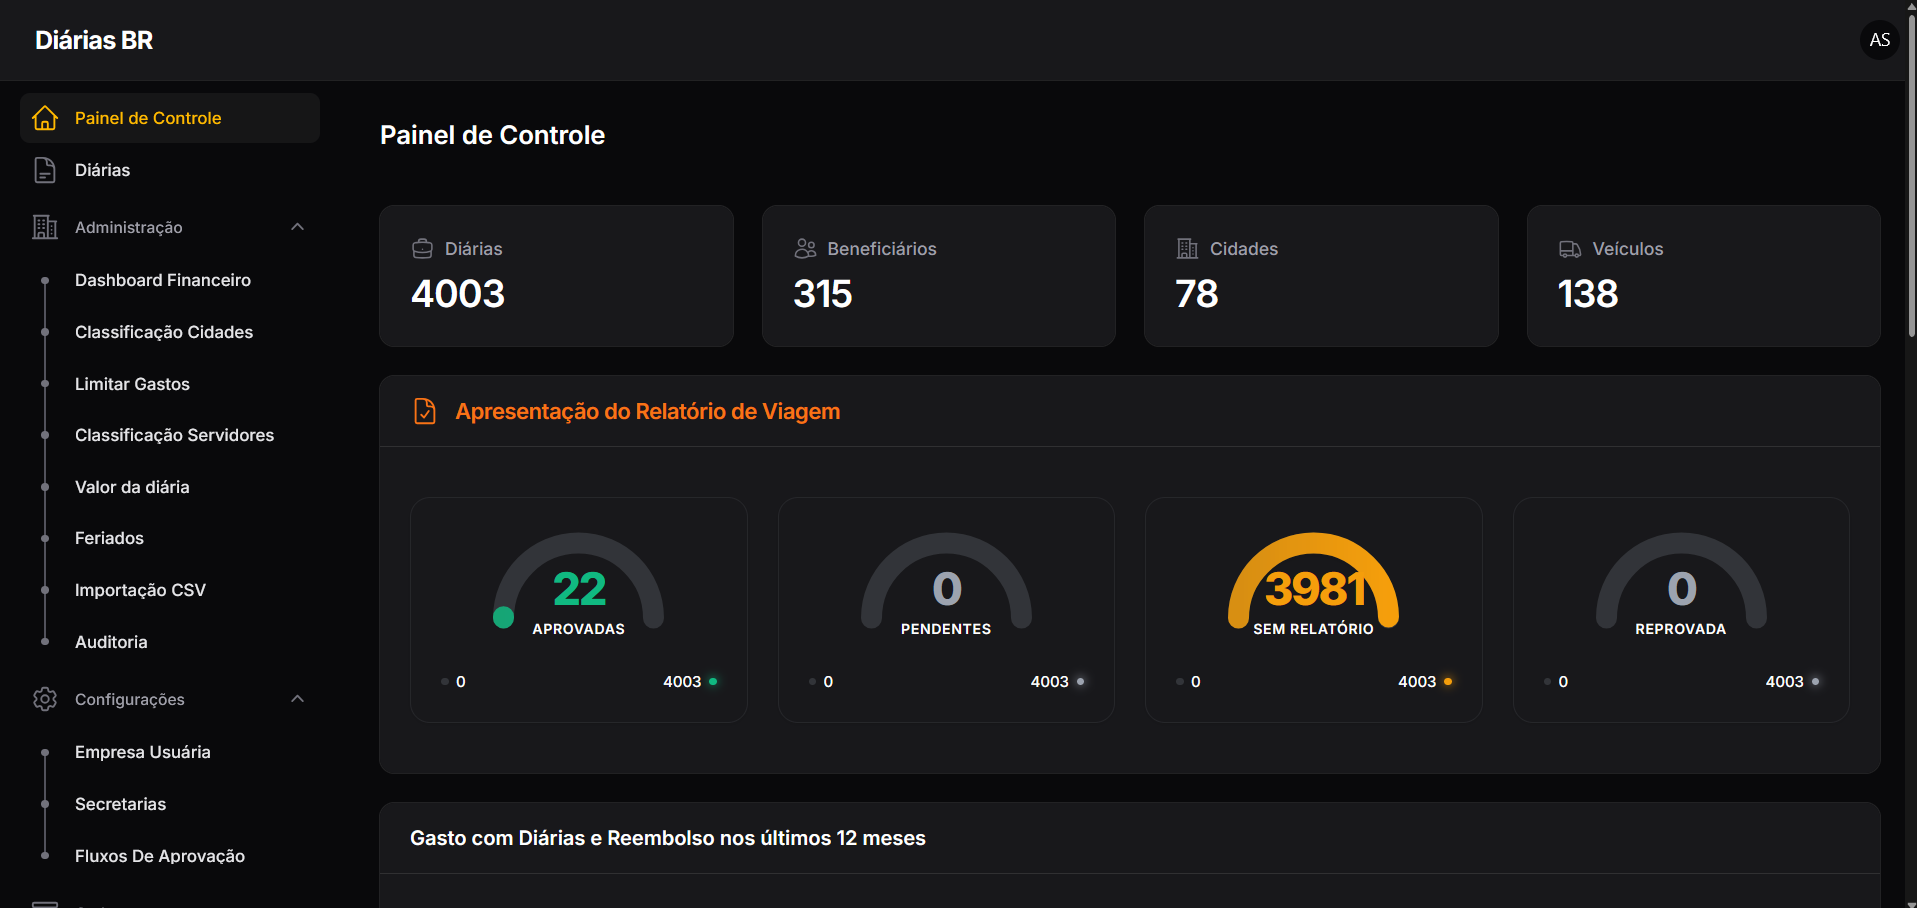This screenshot has height=908, width=1917.
Task: Click the building icon beside Administração
Action: (x=45, y=227)
